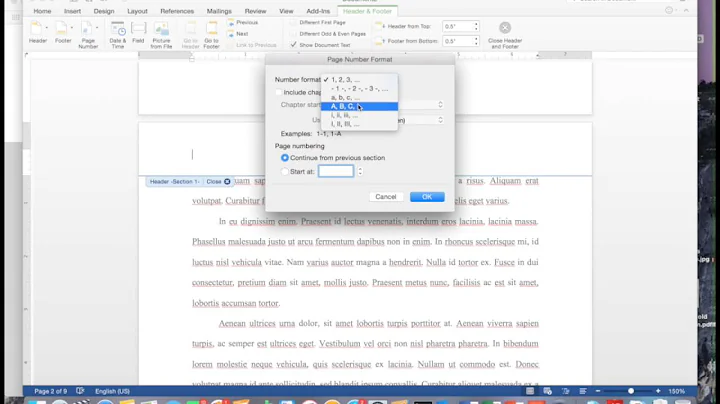Image resolution: width=720 pixels, height=404 pixels.
Task: Click Cancel in Page Number Format
Action: click(386, 196)
